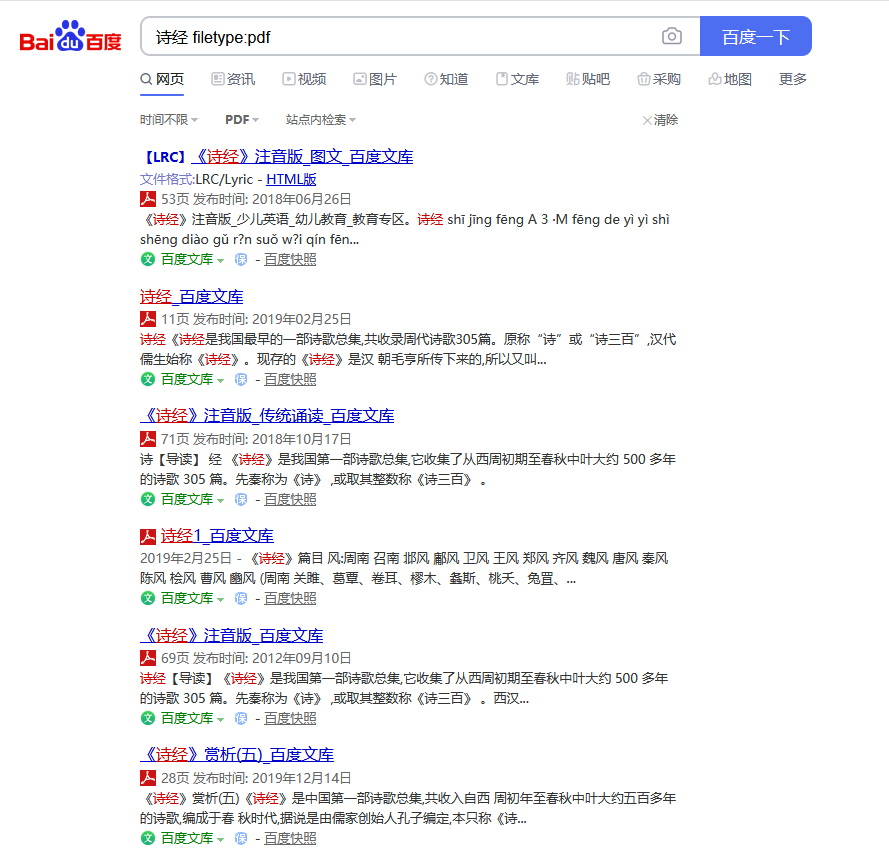Select the 网页 tab
Screen dimensions: 889x852
pos(162,79)
